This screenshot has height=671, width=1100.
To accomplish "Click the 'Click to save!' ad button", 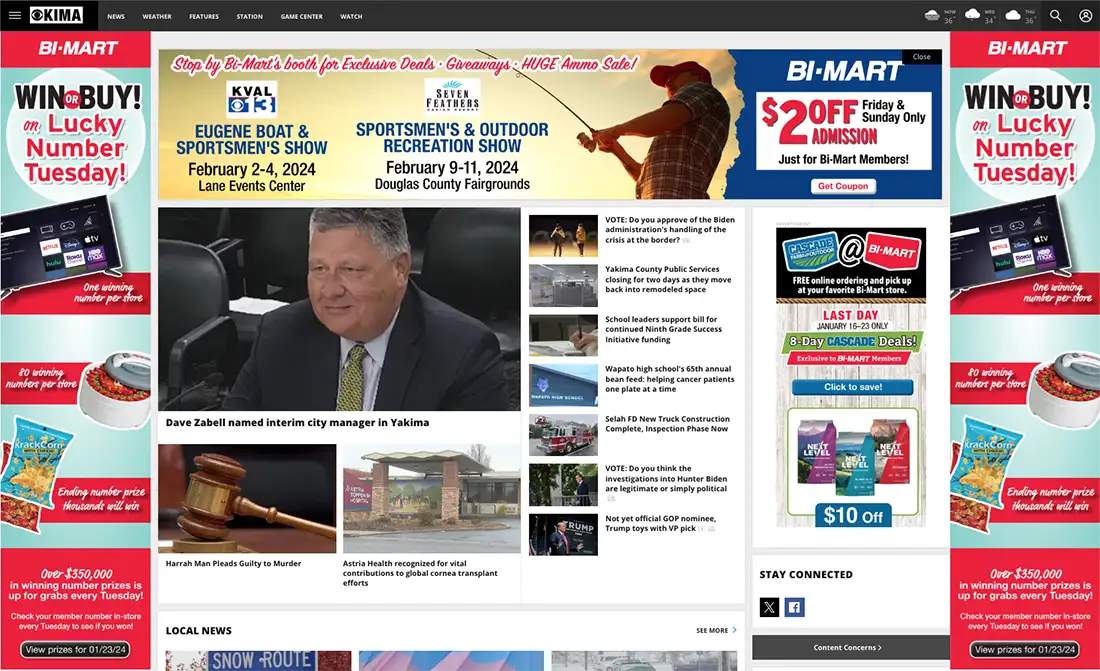I will [852, 387].
